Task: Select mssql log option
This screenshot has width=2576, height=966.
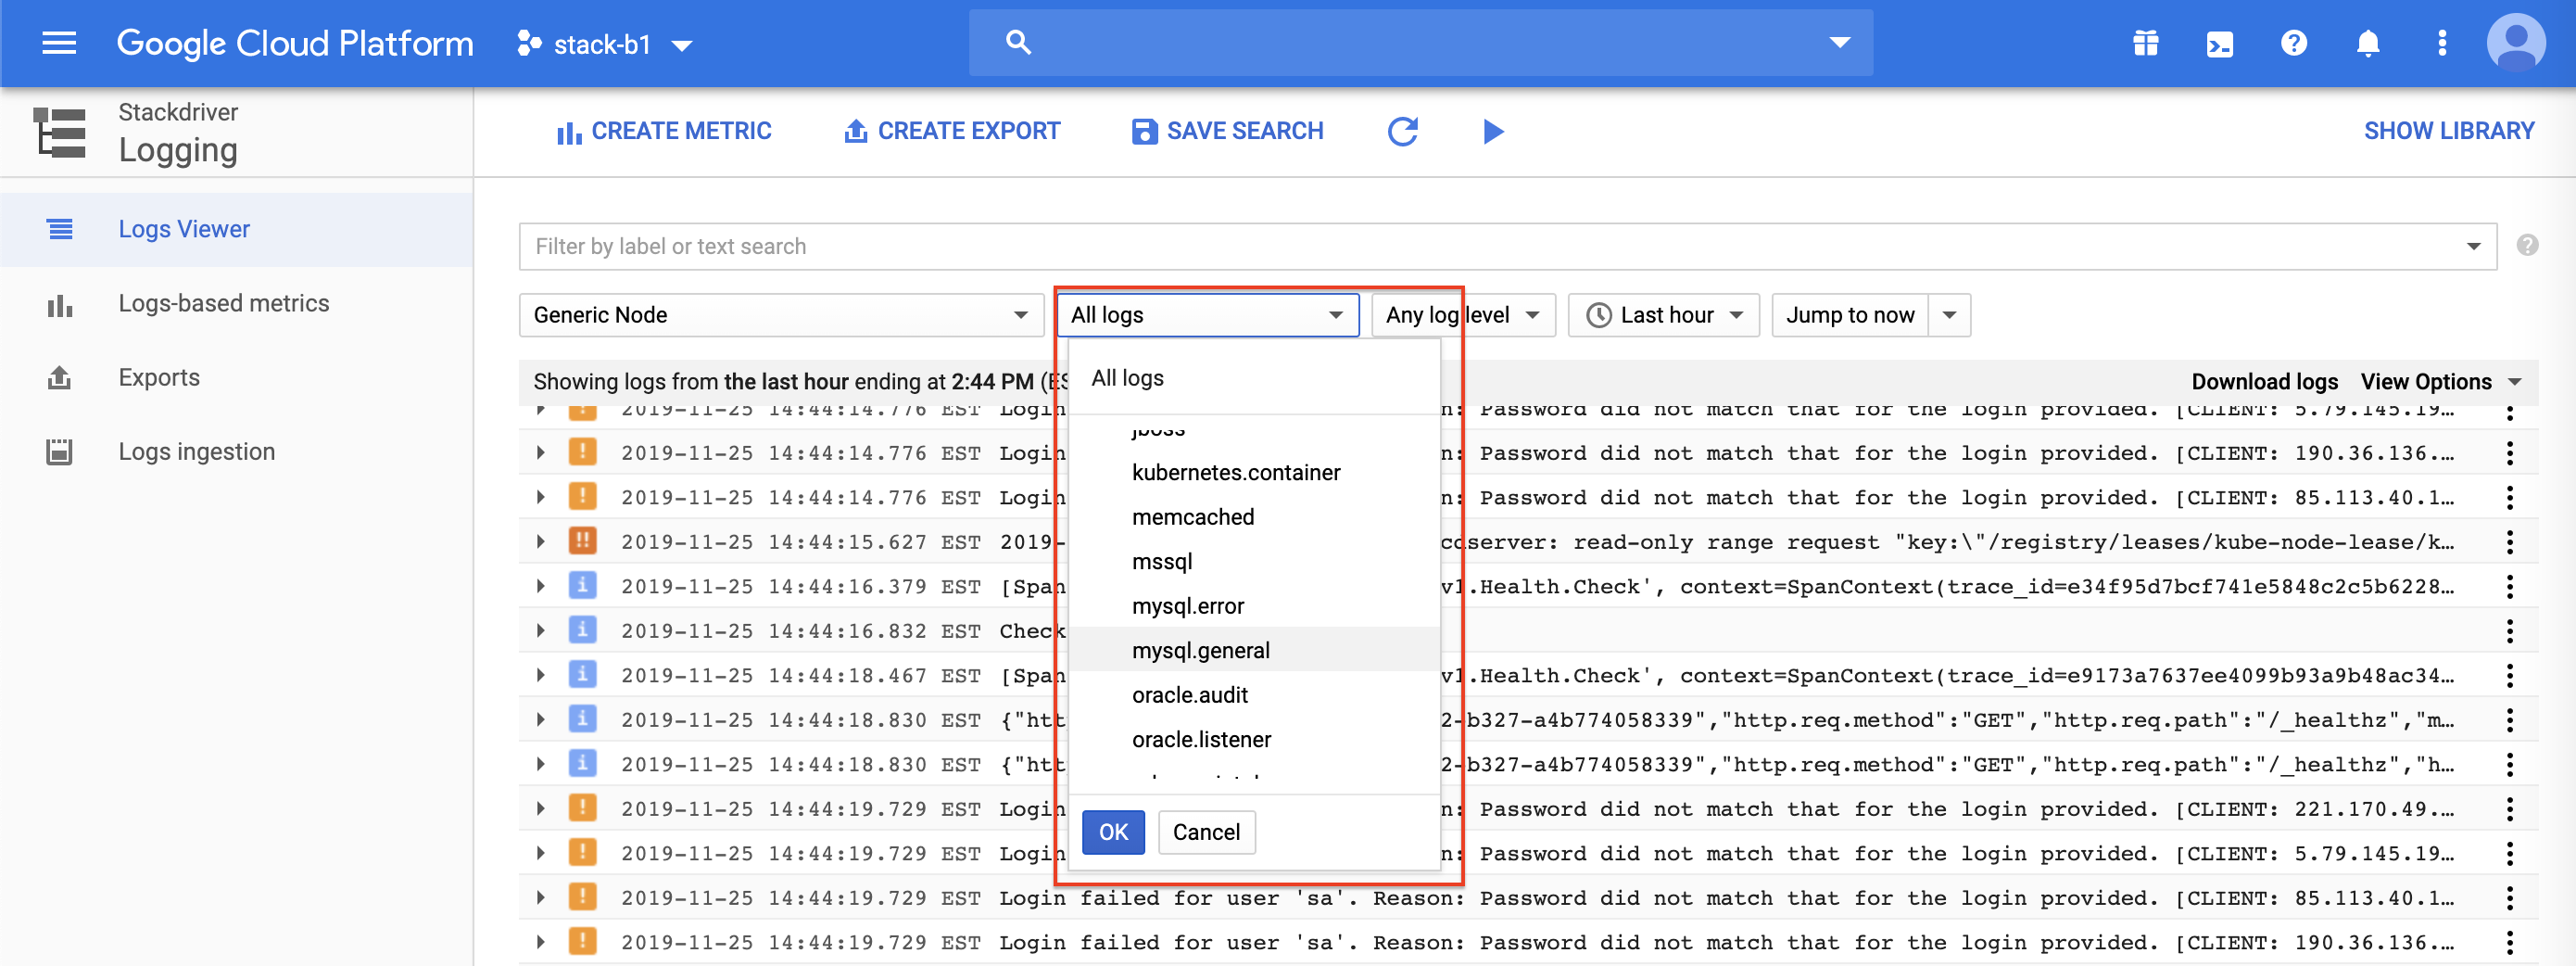Action: point(1254,561)
